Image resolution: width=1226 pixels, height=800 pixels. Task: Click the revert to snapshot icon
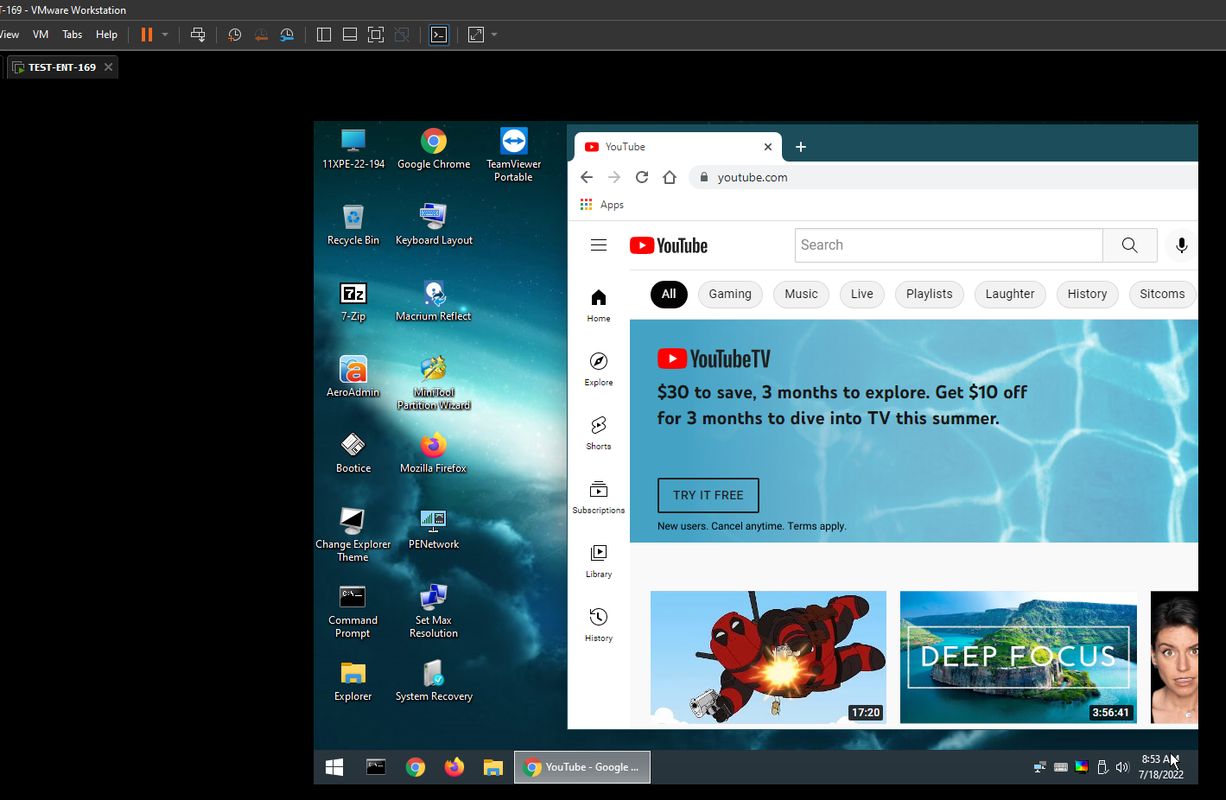click(x=261, y=34)
